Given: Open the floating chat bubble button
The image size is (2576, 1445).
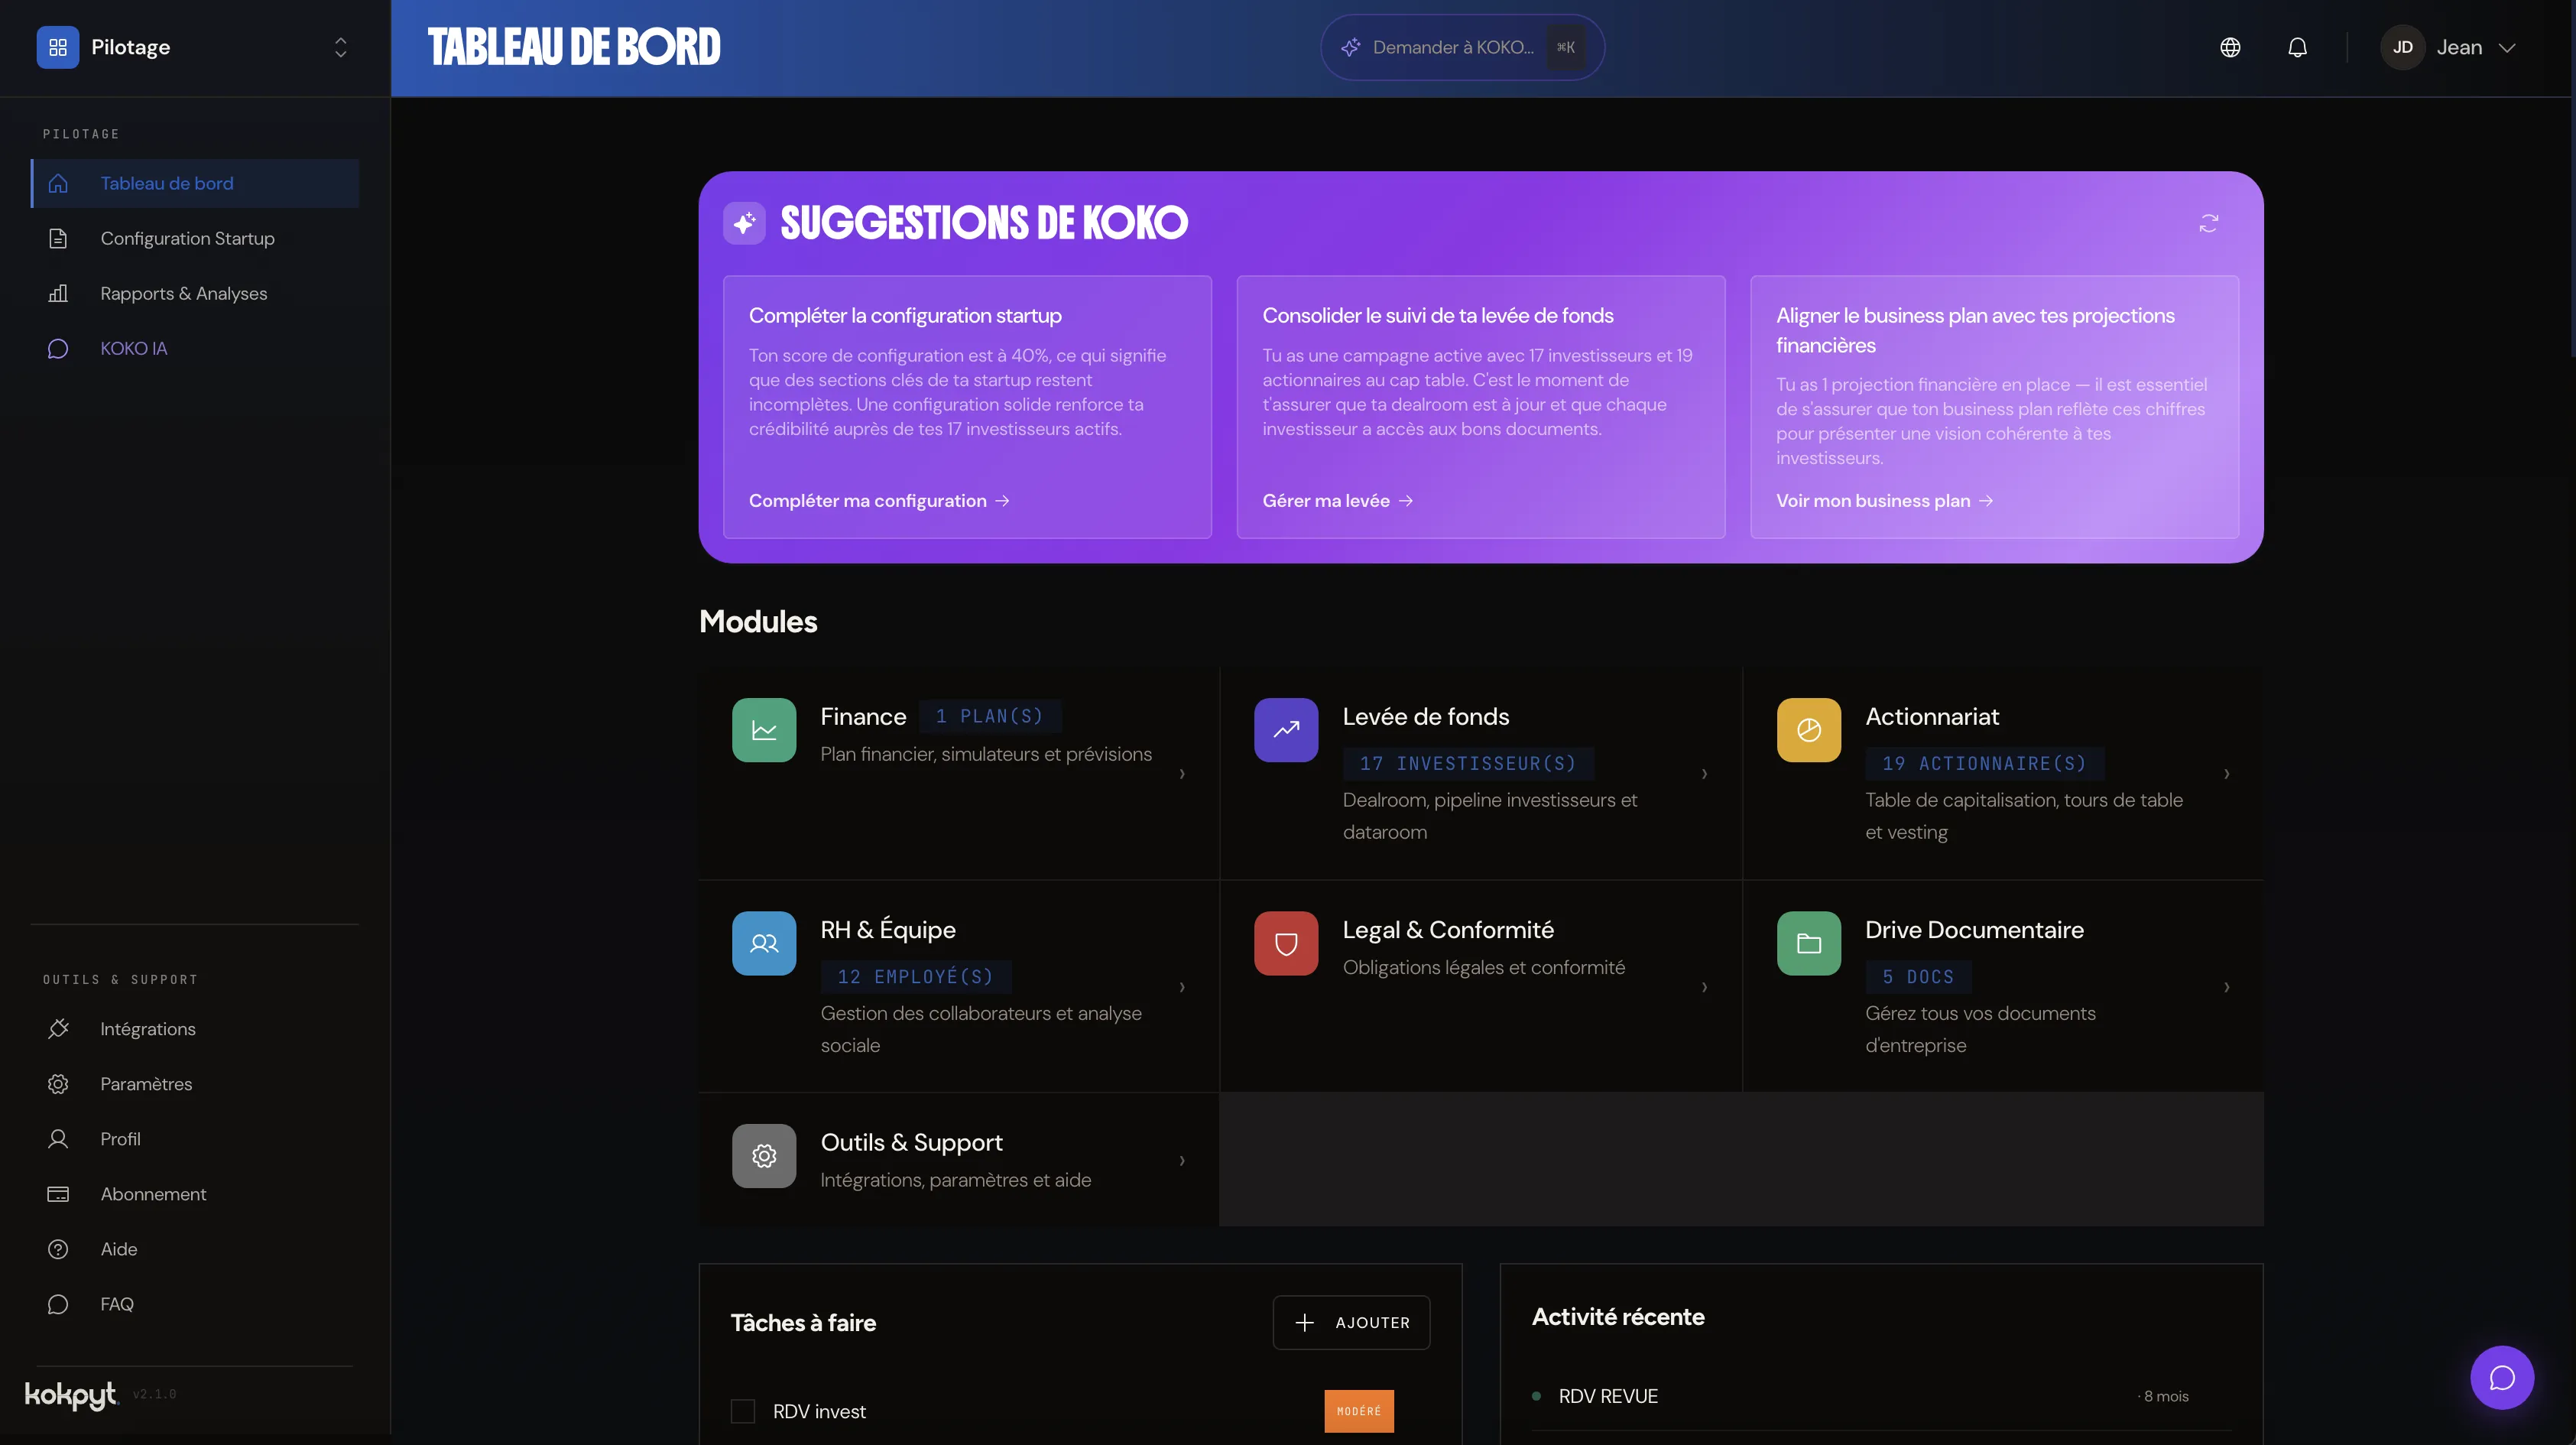Looking at the screenshot, I should tap(2502, 1378).
